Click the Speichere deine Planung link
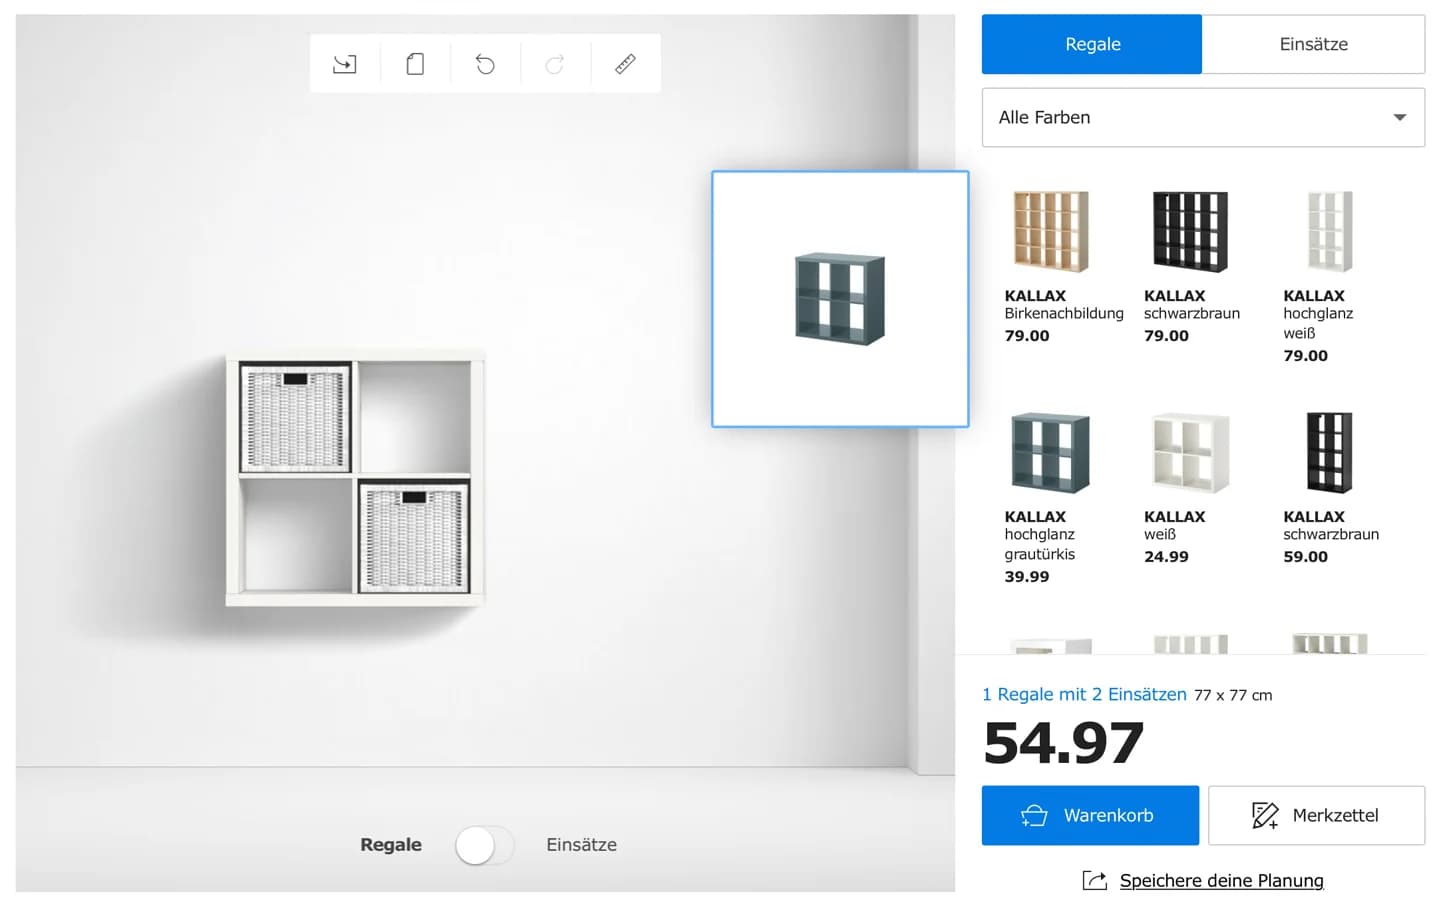This screenshot has height=907, width=1440. [1221, 880]
